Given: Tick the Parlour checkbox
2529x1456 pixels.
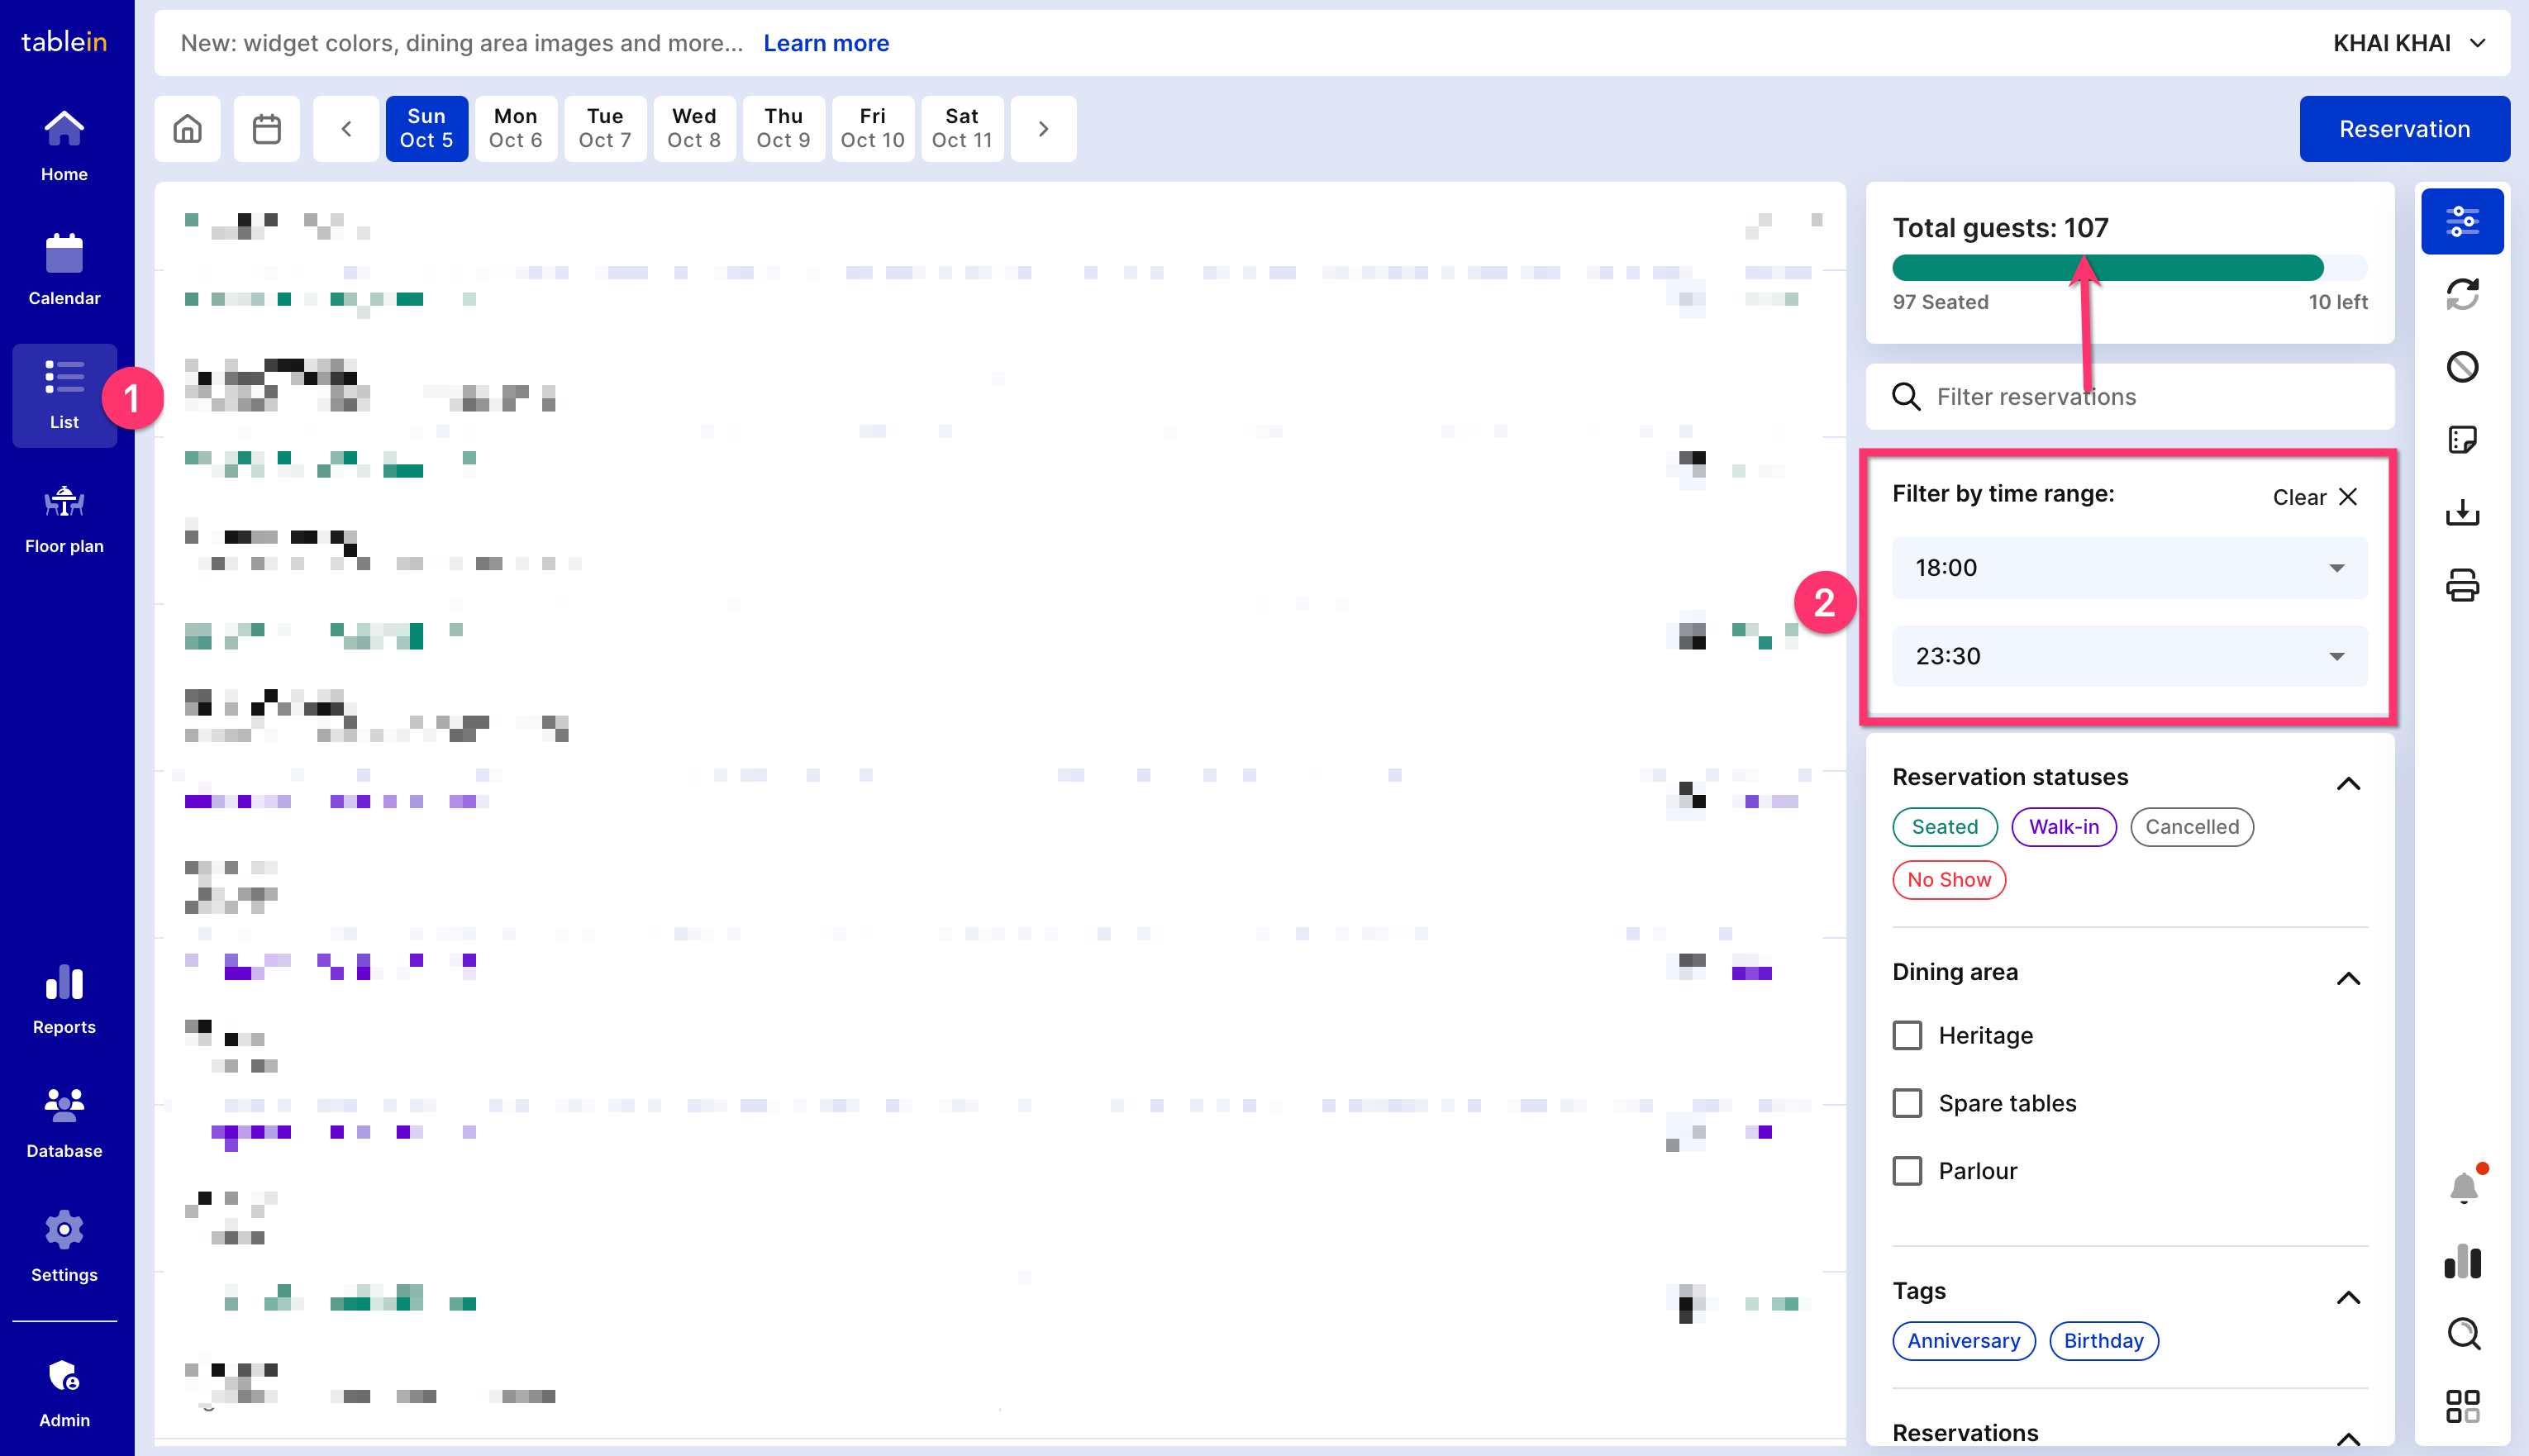Looking at the screenshot, I should [1907, 1171].
